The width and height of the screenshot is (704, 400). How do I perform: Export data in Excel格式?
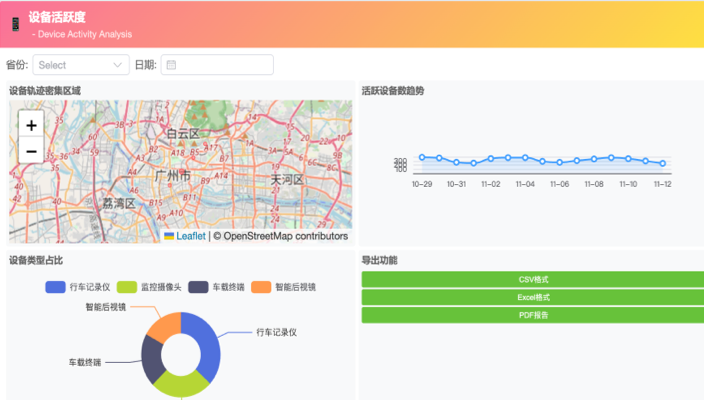[x=533, y=297]
